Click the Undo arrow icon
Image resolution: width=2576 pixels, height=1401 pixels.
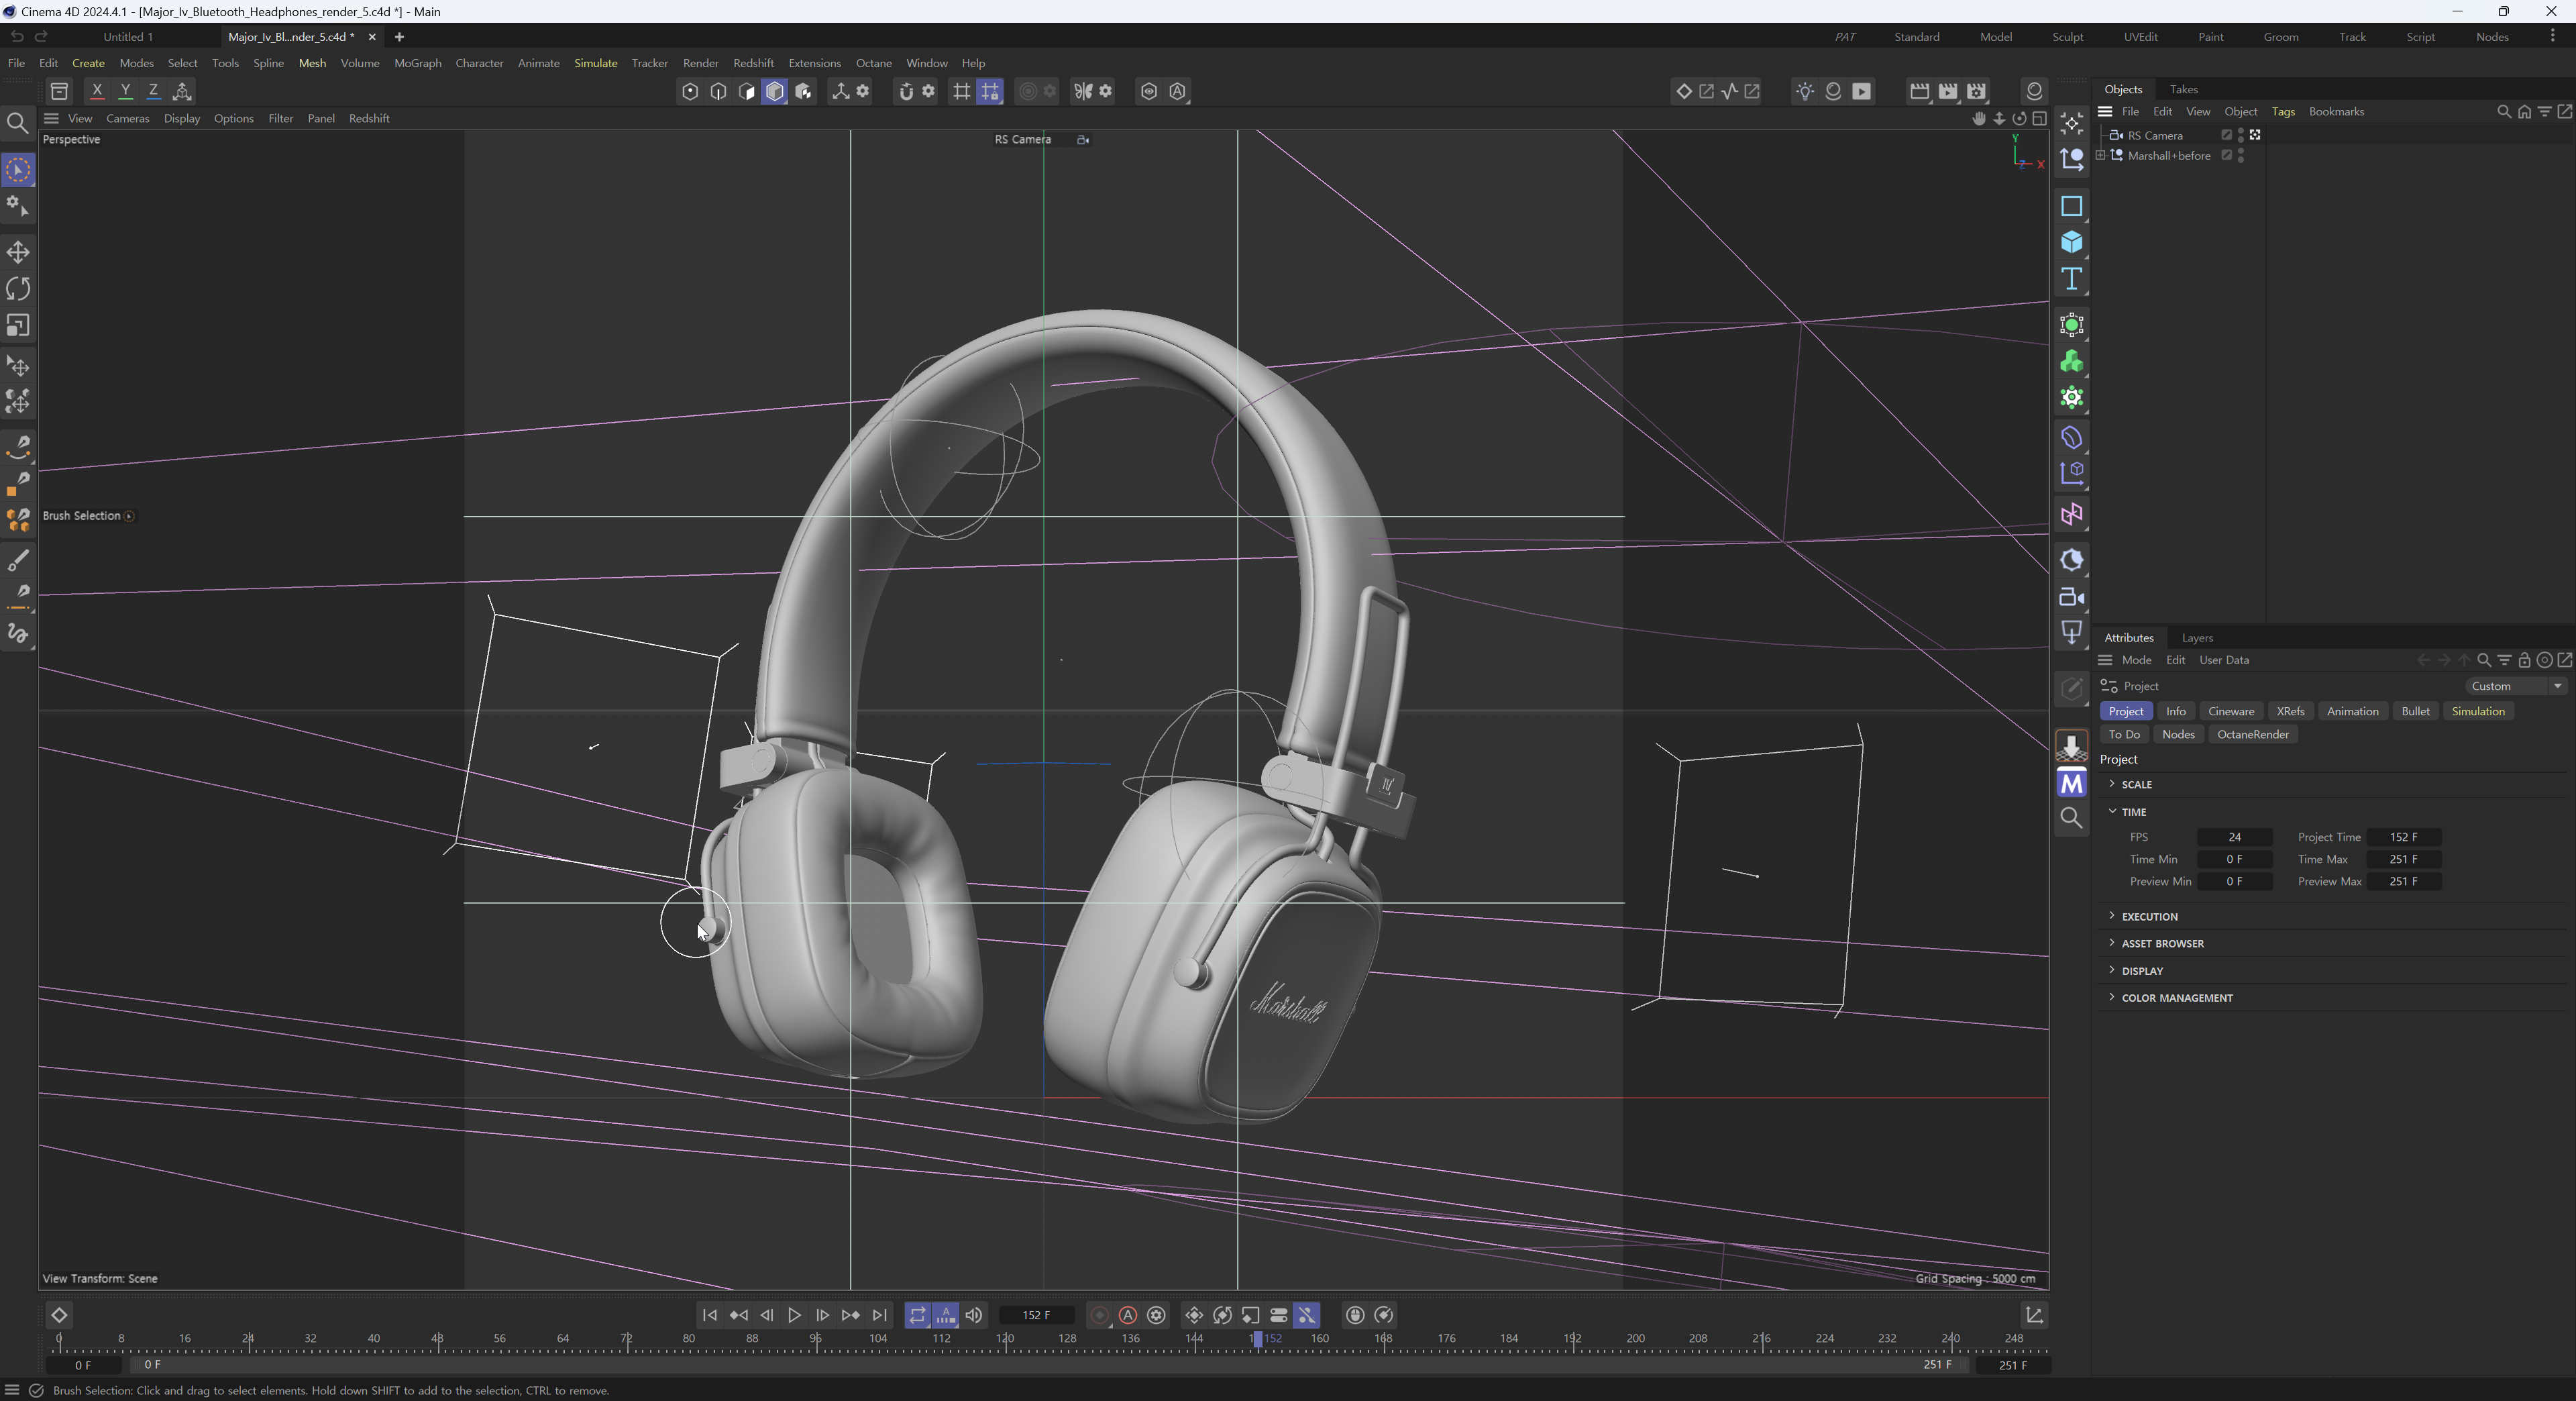tap(16, 36)
